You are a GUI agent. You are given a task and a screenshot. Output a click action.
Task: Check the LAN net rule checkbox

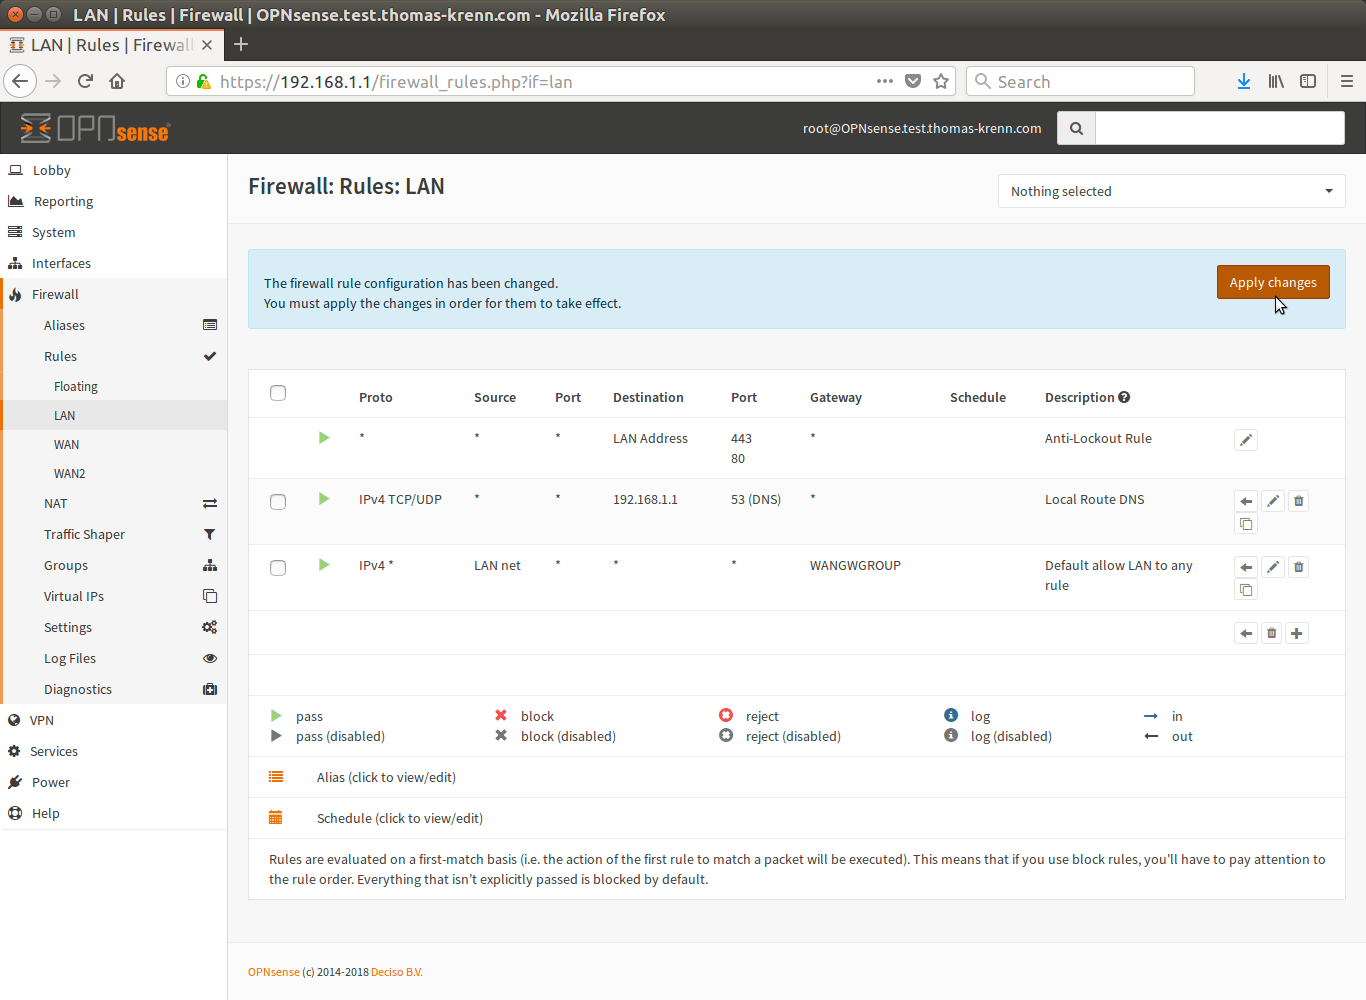click(x=278, y=568)
